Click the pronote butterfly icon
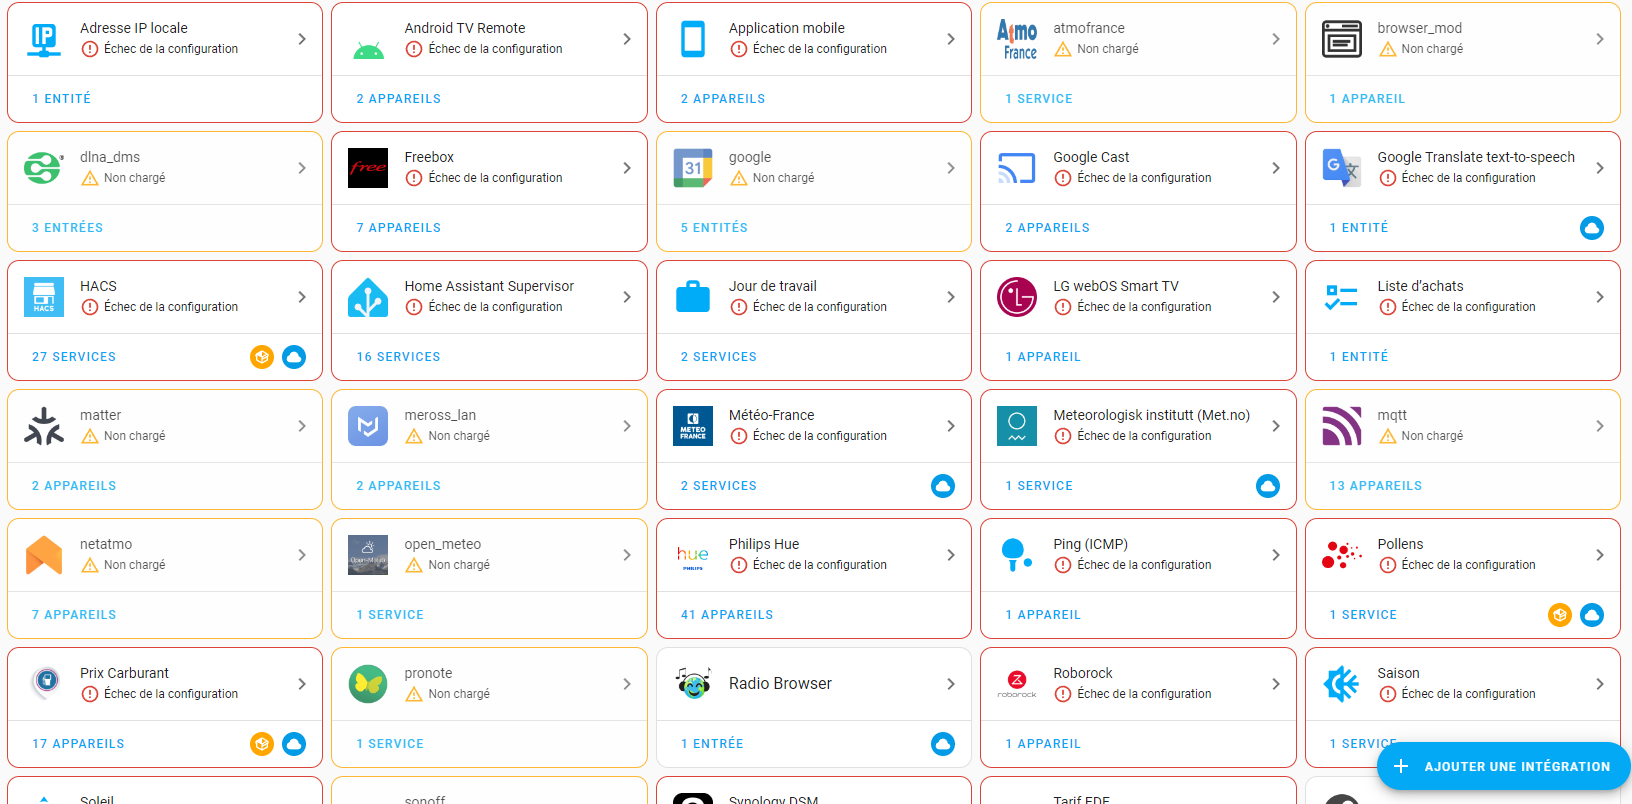Screen dimensions: 1632x804 (x=368, y=684)
